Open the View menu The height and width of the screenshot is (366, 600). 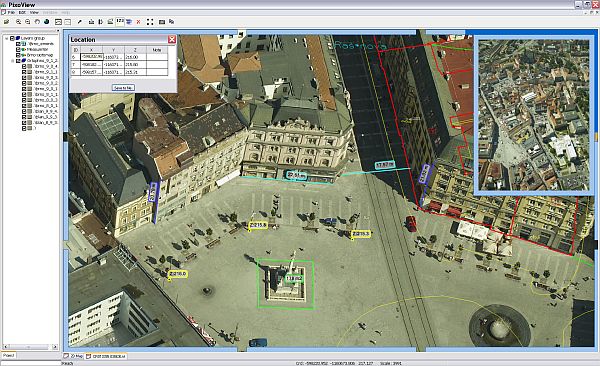click(x=34, y=13)
